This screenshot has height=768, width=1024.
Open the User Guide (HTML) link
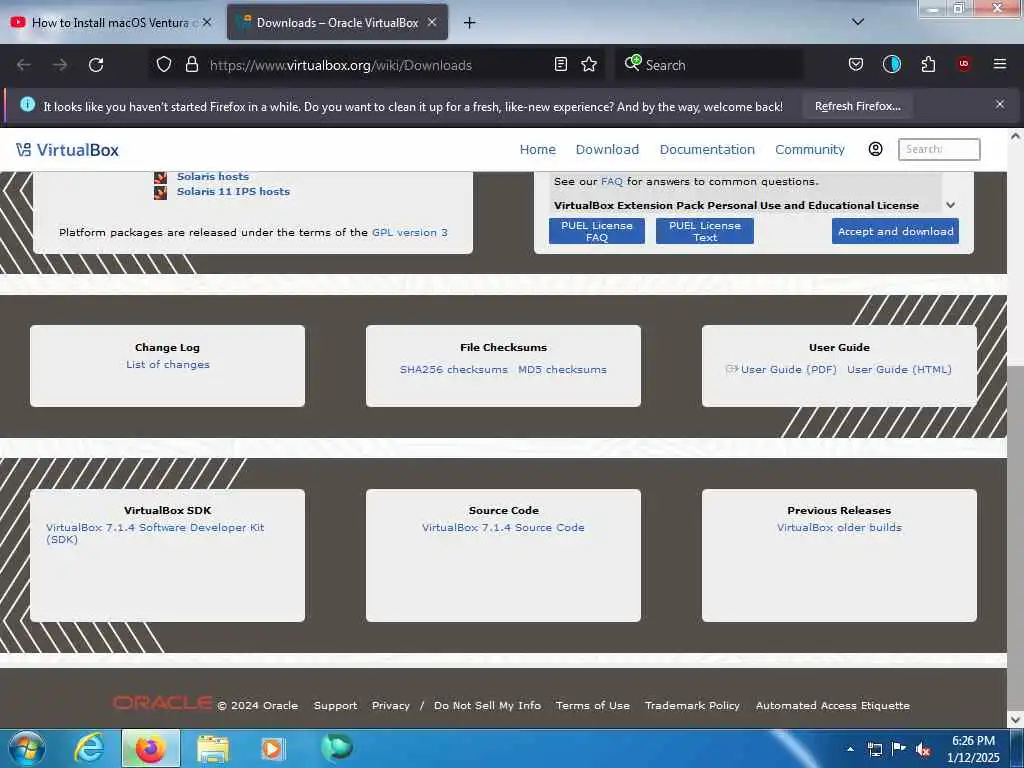899,370
